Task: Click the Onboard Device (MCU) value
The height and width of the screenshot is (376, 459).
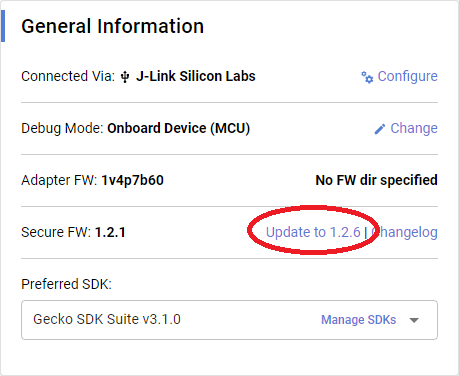Action: point(179,128)
